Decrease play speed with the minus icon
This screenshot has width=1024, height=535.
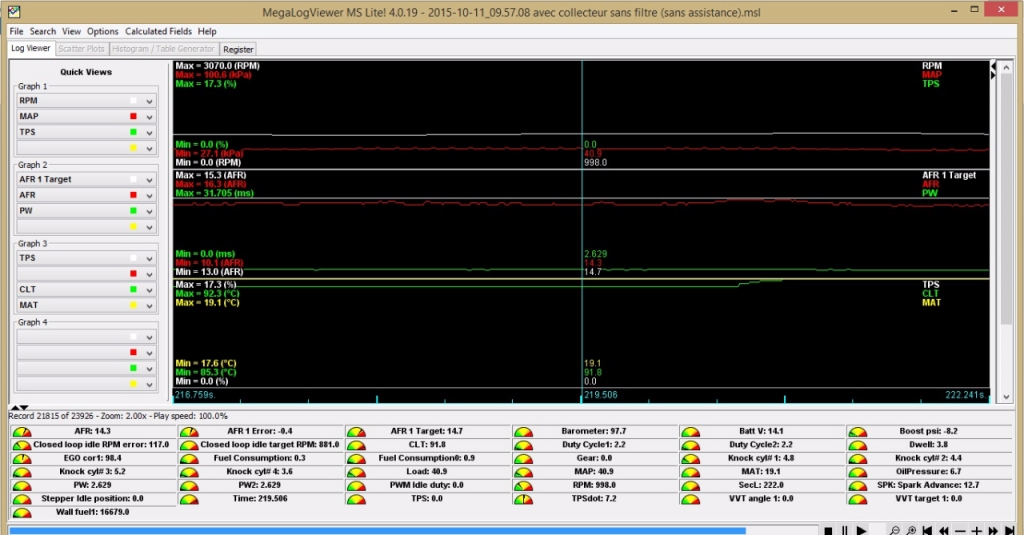click(960, 530)
